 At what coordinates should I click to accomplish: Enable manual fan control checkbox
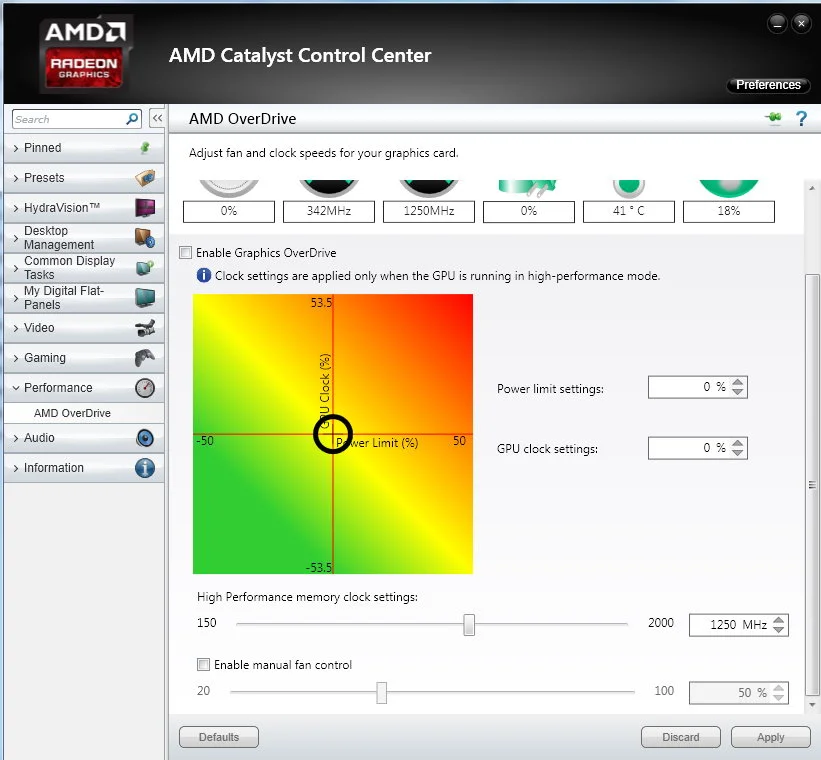coord(203,665)
